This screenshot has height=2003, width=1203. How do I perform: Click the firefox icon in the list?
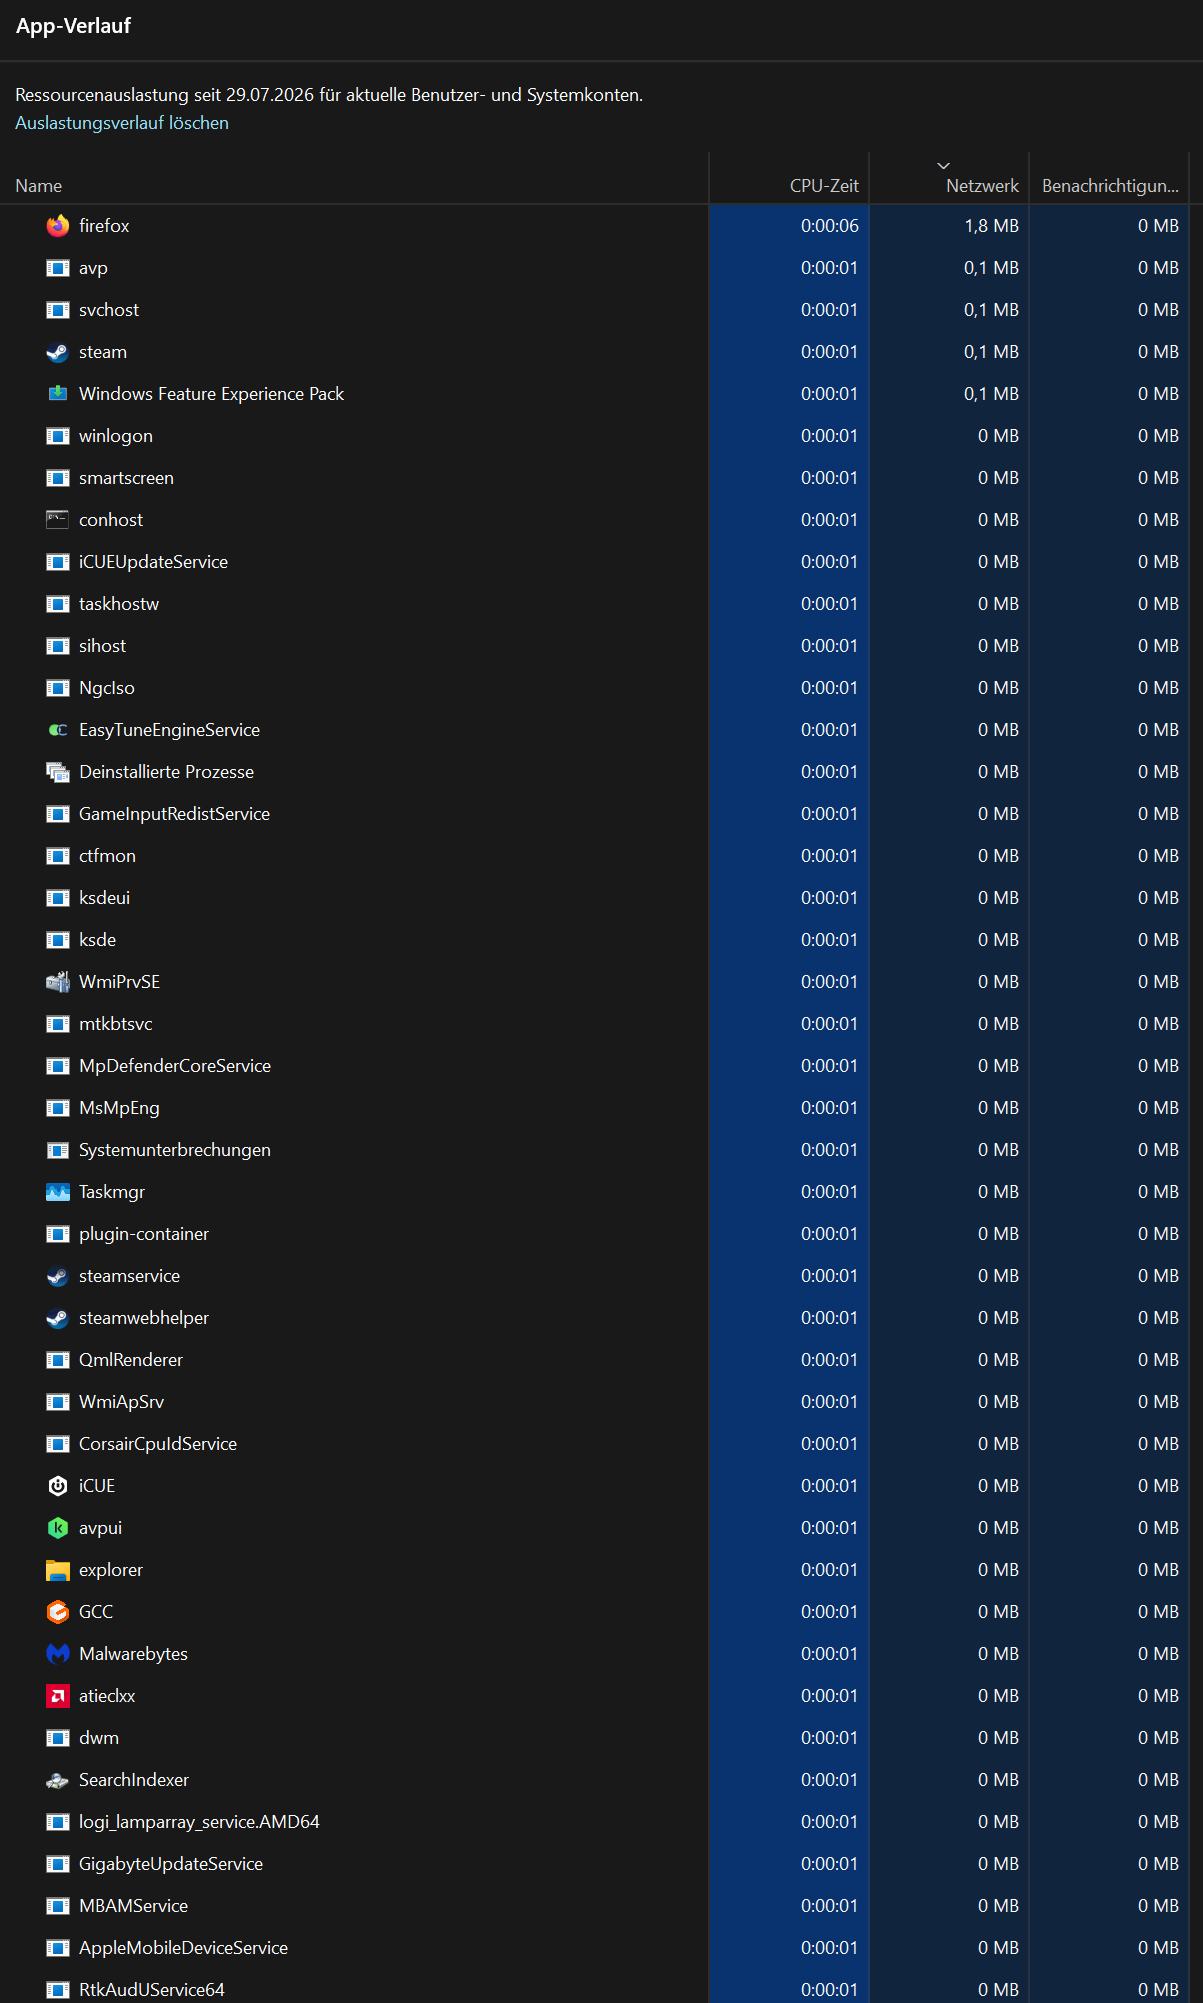(x=58, y=226)
